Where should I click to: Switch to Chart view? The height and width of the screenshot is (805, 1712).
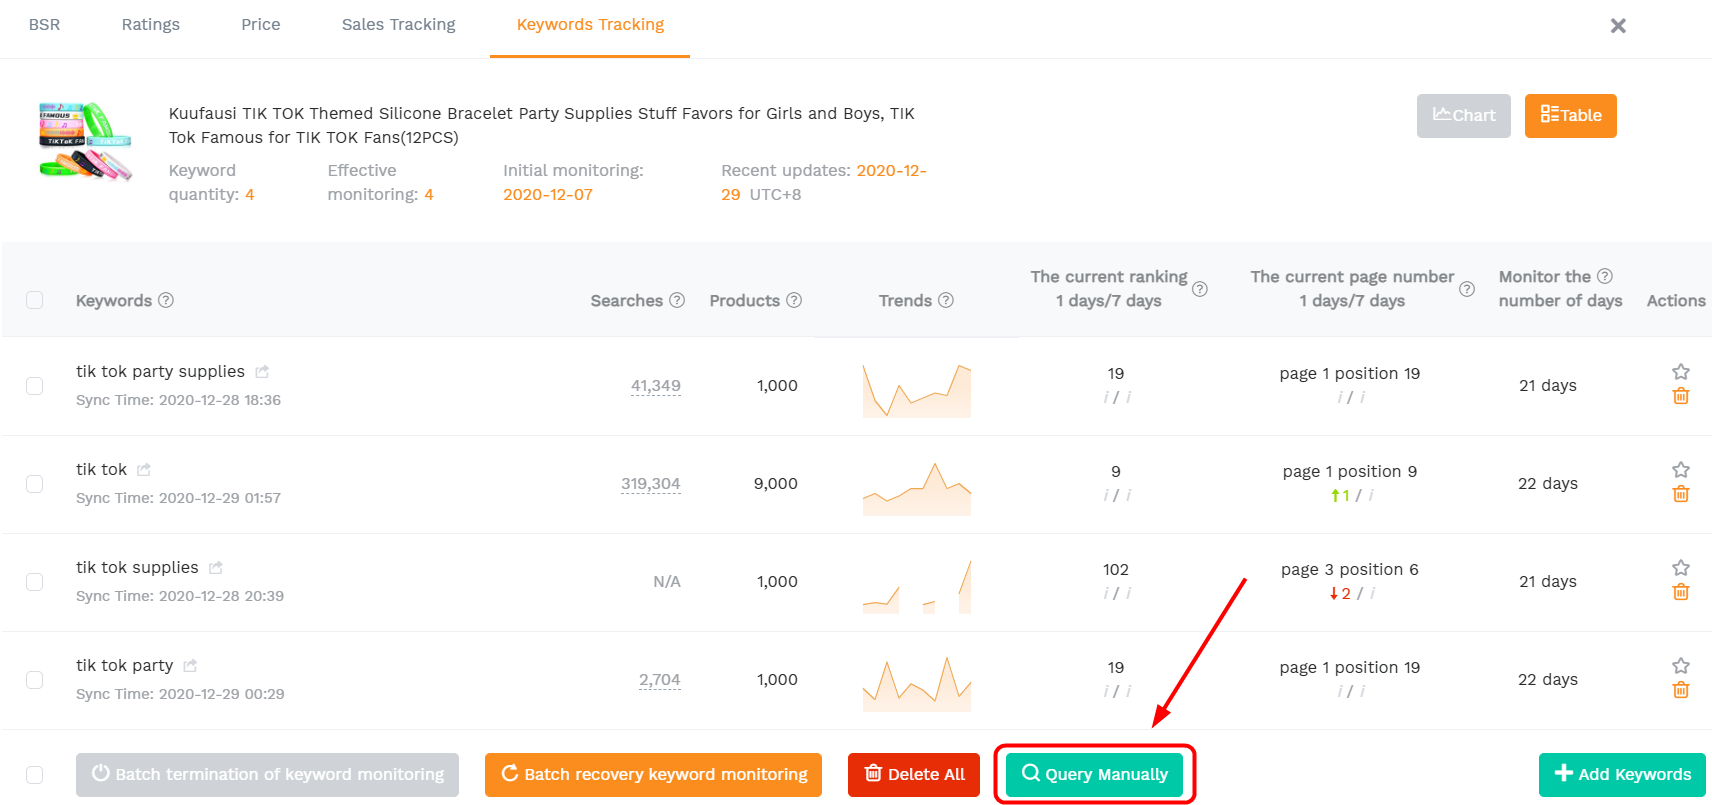[x=1464, y=116]
